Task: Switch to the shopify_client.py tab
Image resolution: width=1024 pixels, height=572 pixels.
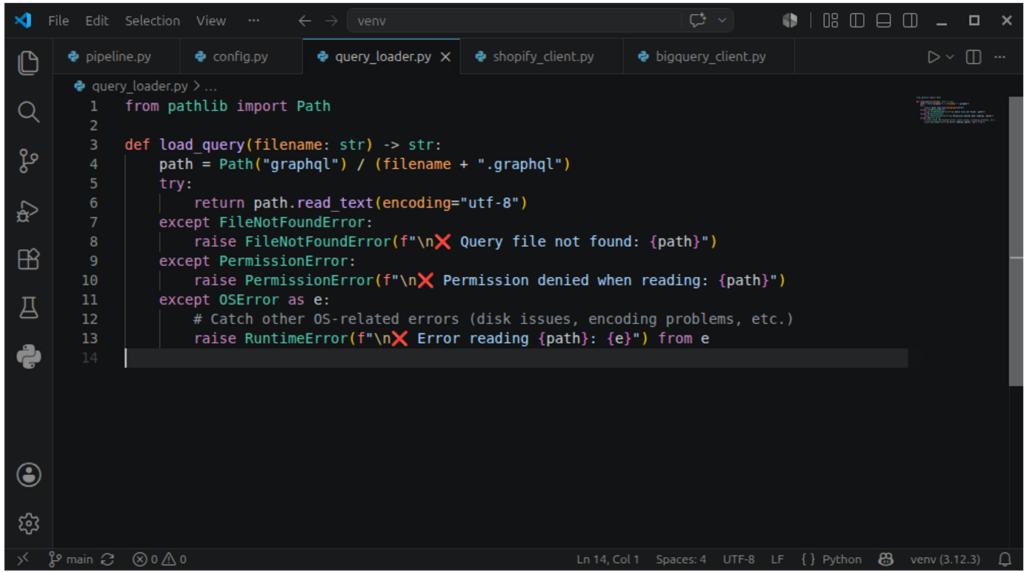Action: [x=542, y=57]
